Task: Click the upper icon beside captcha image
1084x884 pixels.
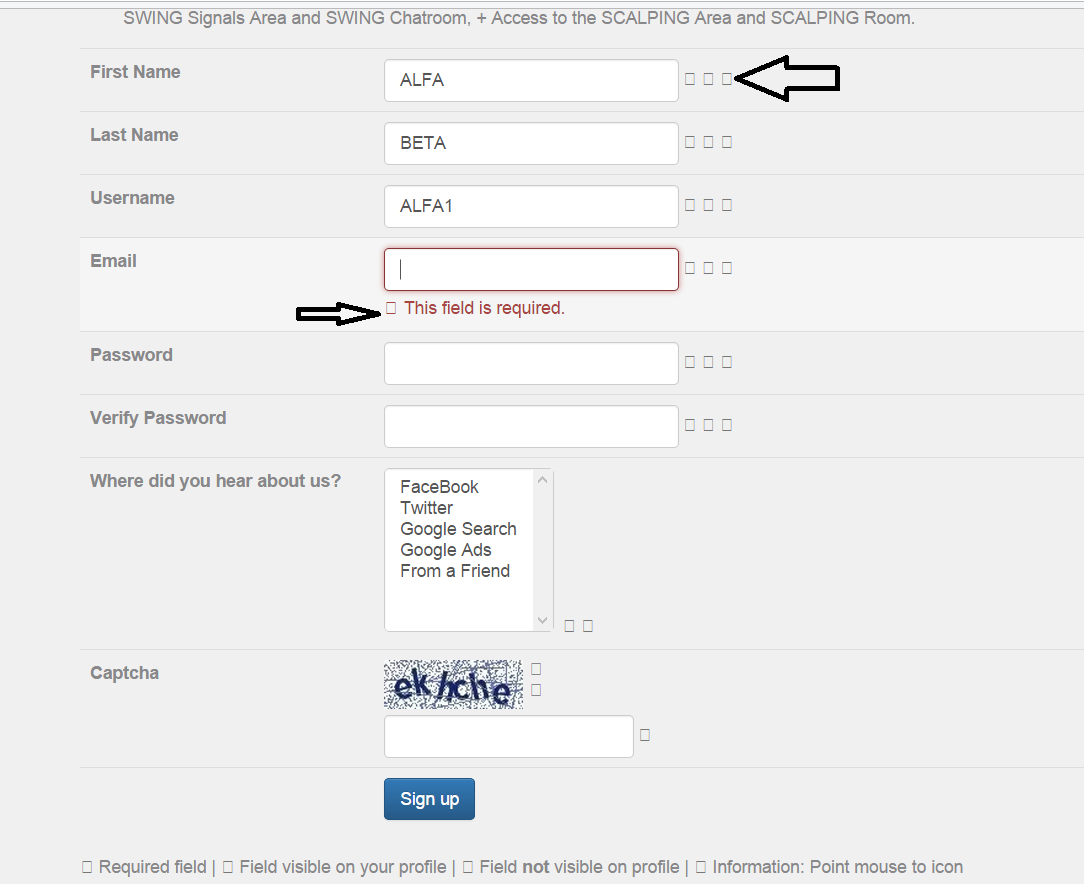Action: coord(536,668)
